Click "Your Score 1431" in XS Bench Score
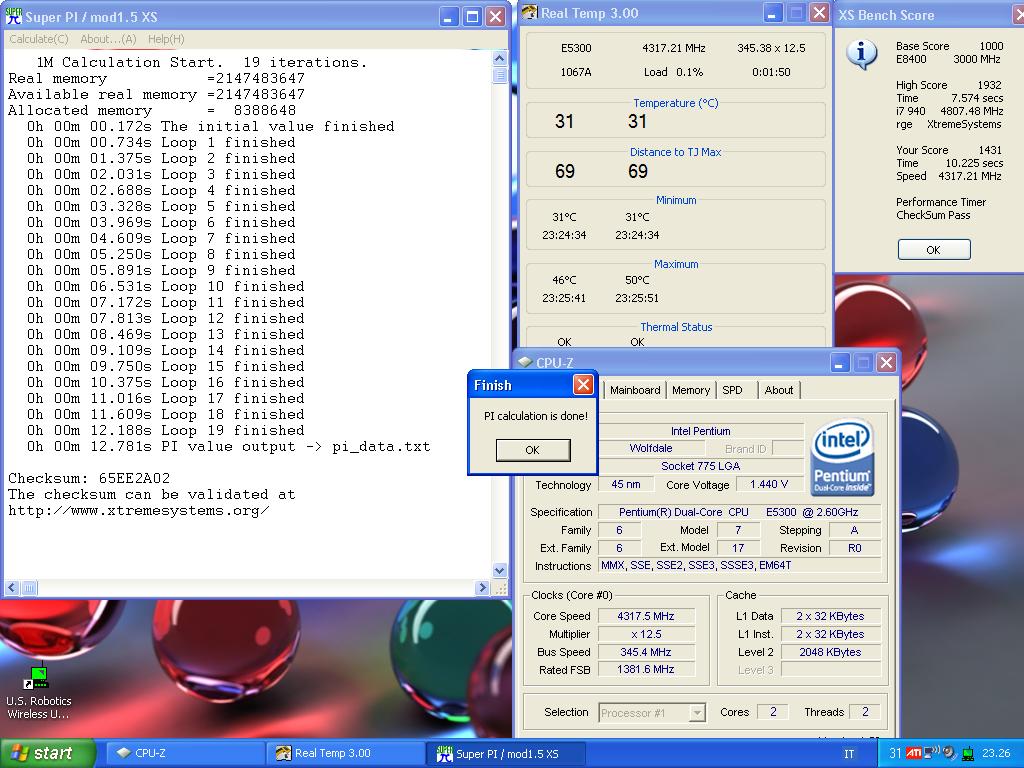Image resolution: width=1024 pixels, height=768 pixels. [x=949, y=150]
